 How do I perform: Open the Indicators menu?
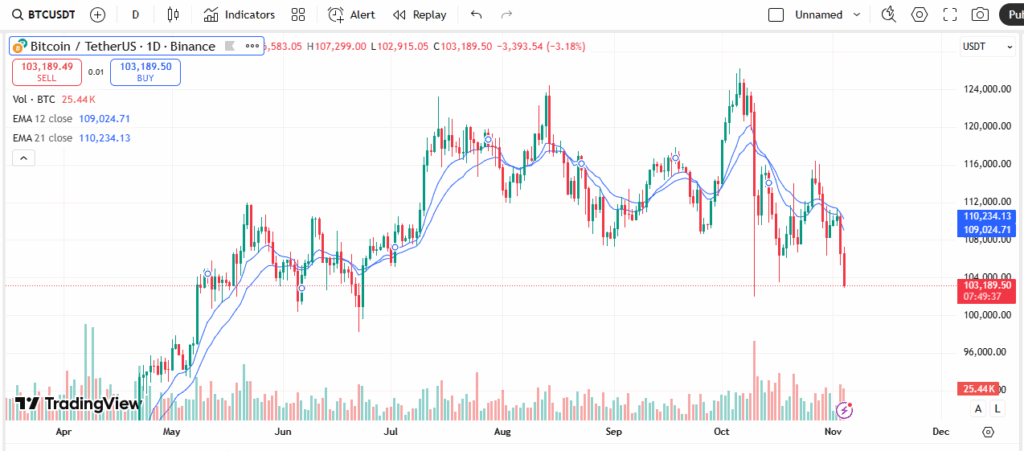pos(239,15)
